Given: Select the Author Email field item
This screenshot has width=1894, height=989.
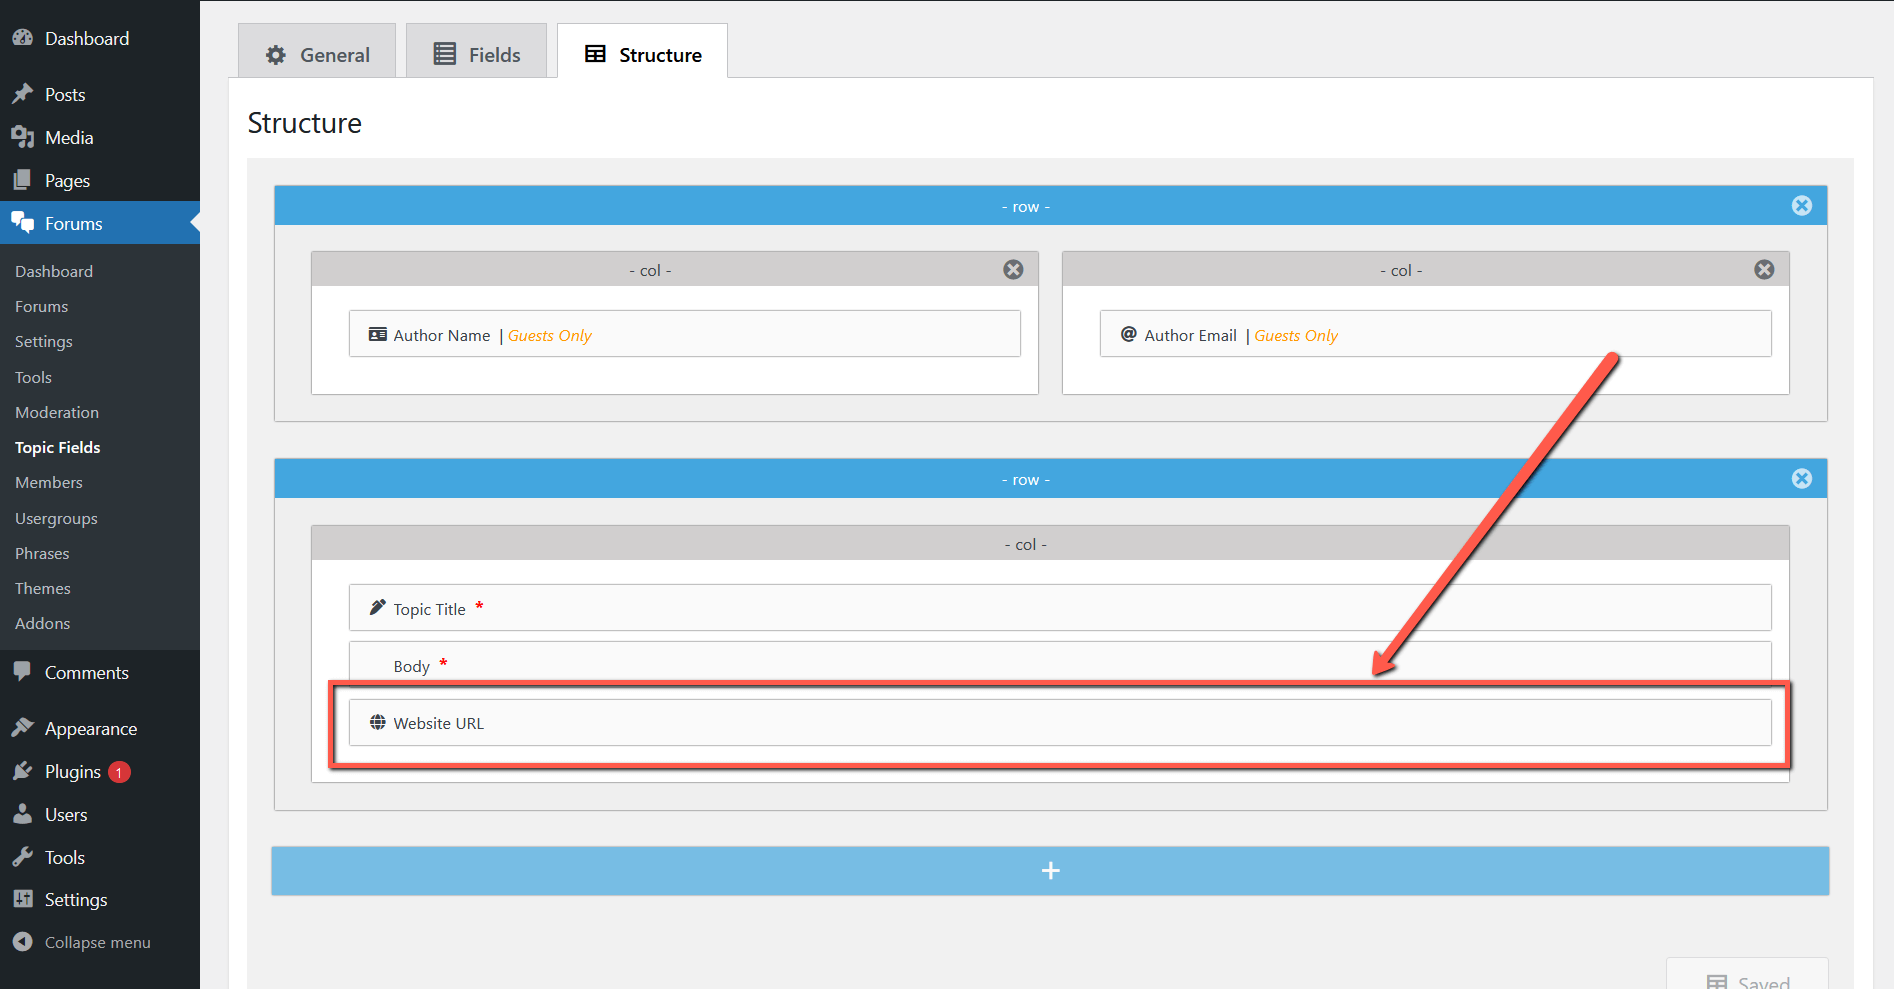Looking at the screenshot, I should pos(1435,334).
